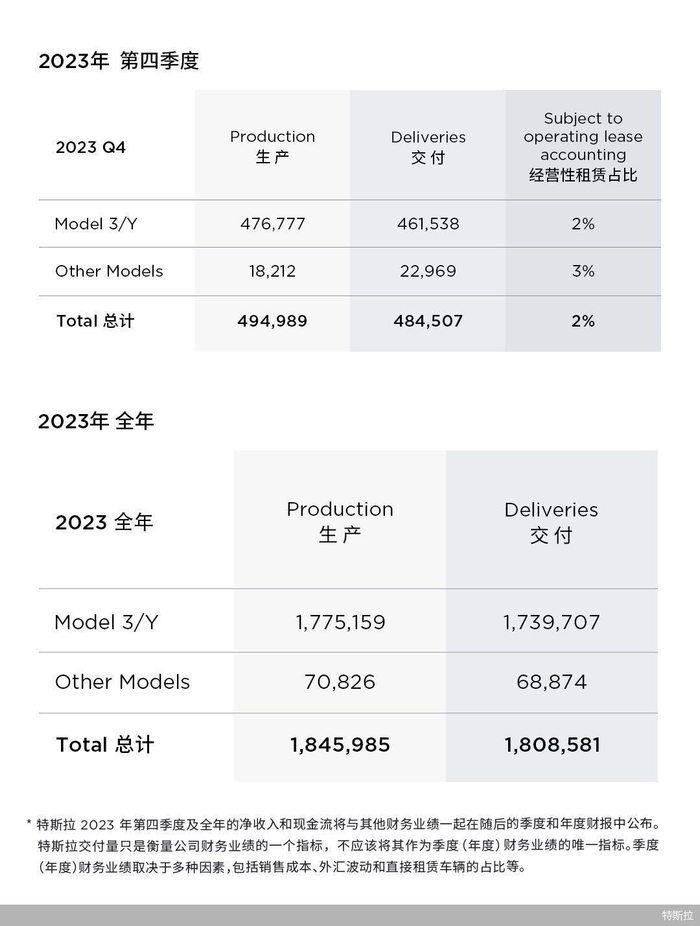Click Q4 Model 3/Y production value 476,777

tap(272, 224)
